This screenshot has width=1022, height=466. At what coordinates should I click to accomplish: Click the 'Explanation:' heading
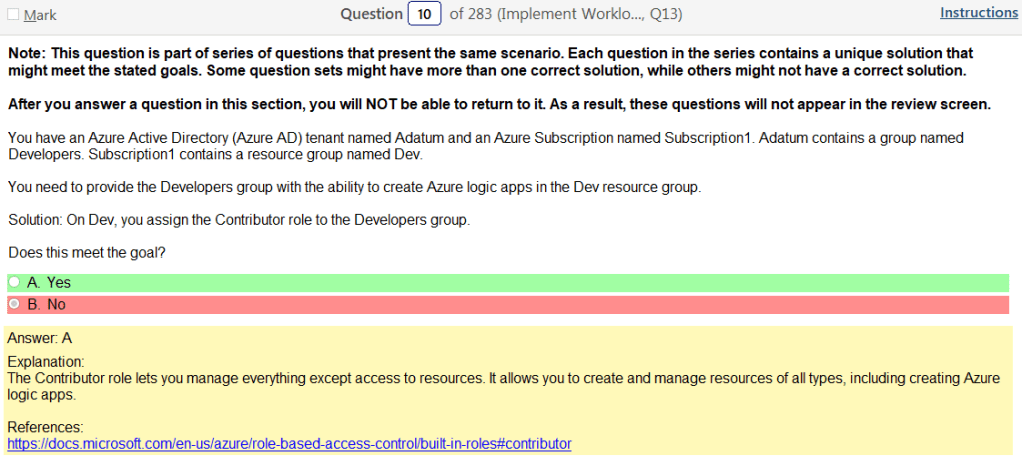[x=45, y=361]
